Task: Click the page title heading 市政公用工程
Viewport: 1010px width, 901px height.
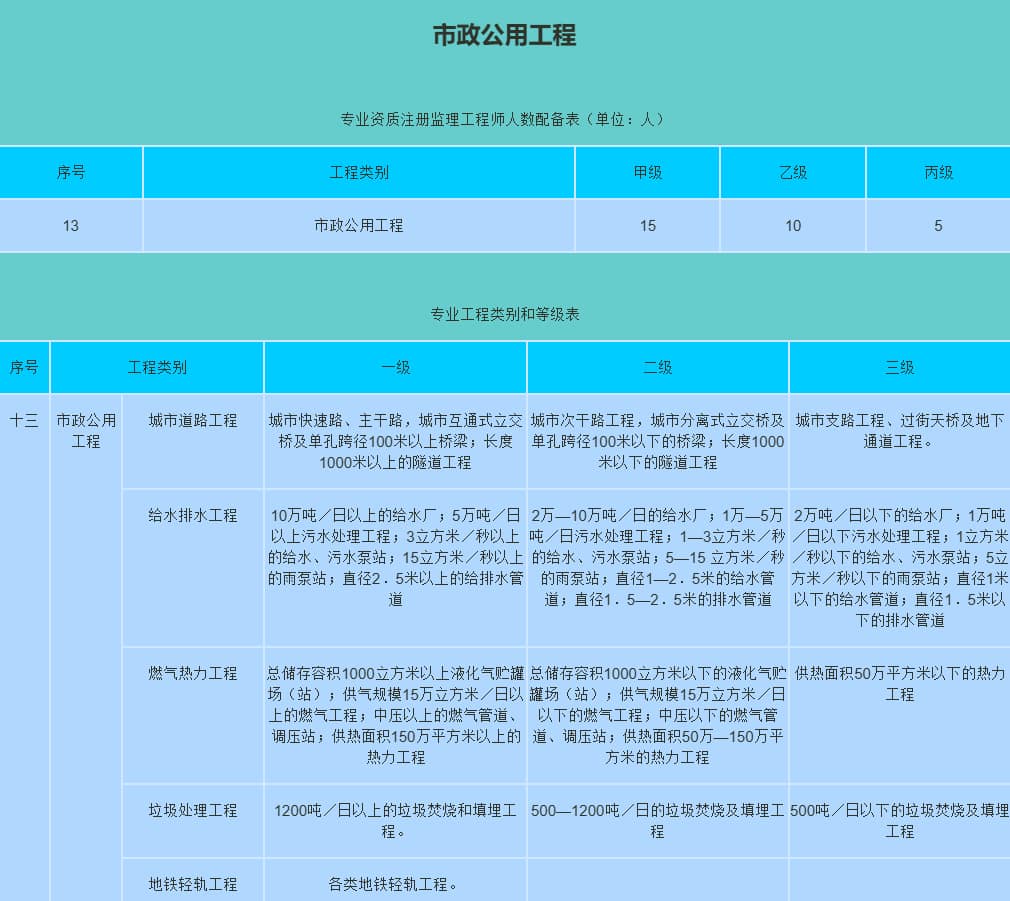Action: (504, 35)
